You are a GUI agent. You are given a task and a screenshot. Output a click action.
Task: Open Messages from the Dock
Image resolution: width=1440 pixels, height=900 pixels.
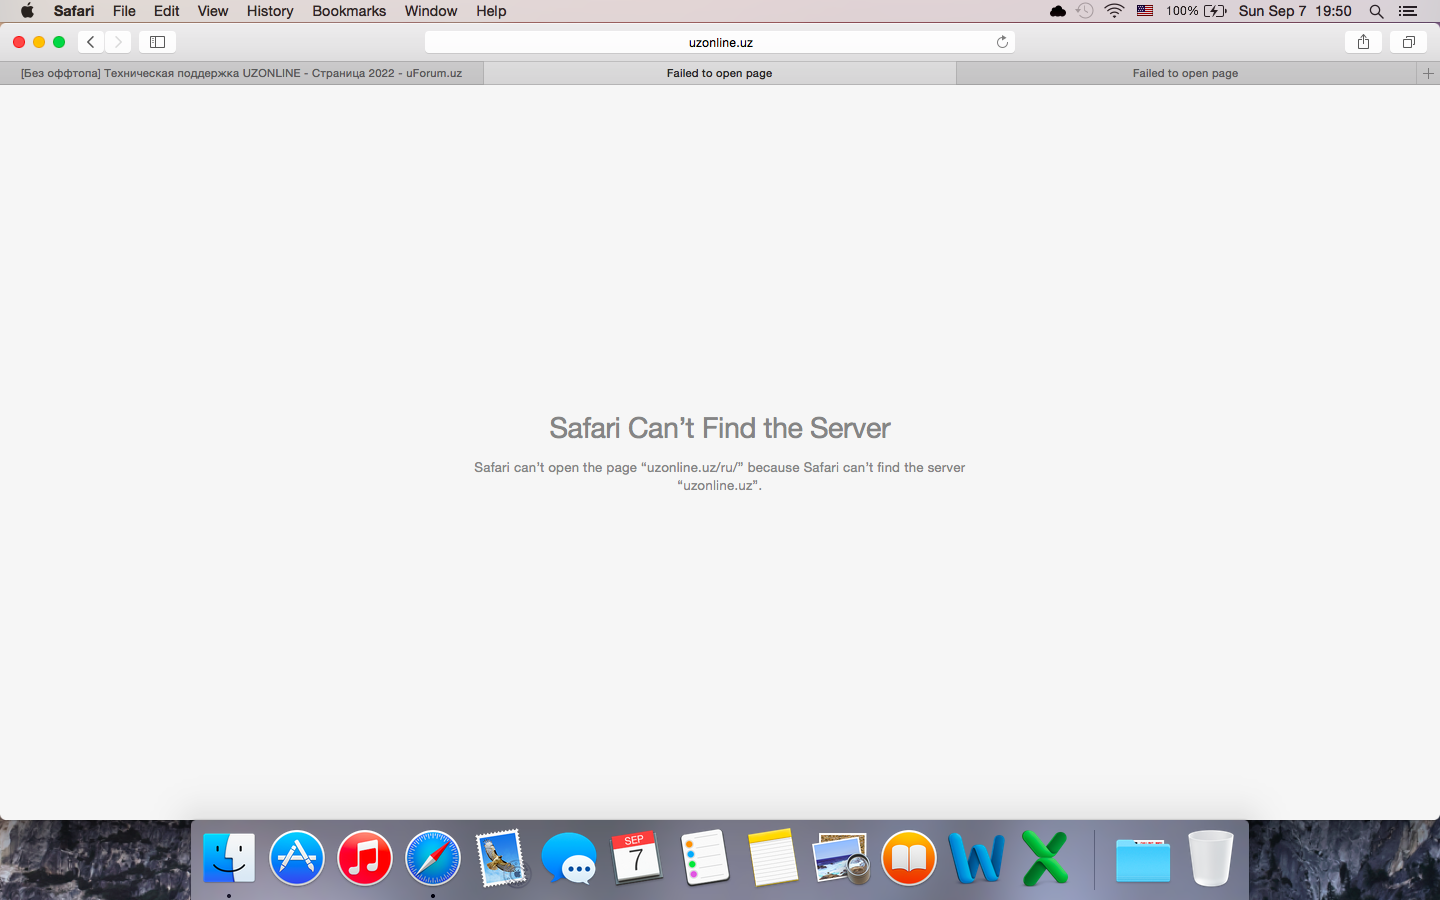coord(568,858)
